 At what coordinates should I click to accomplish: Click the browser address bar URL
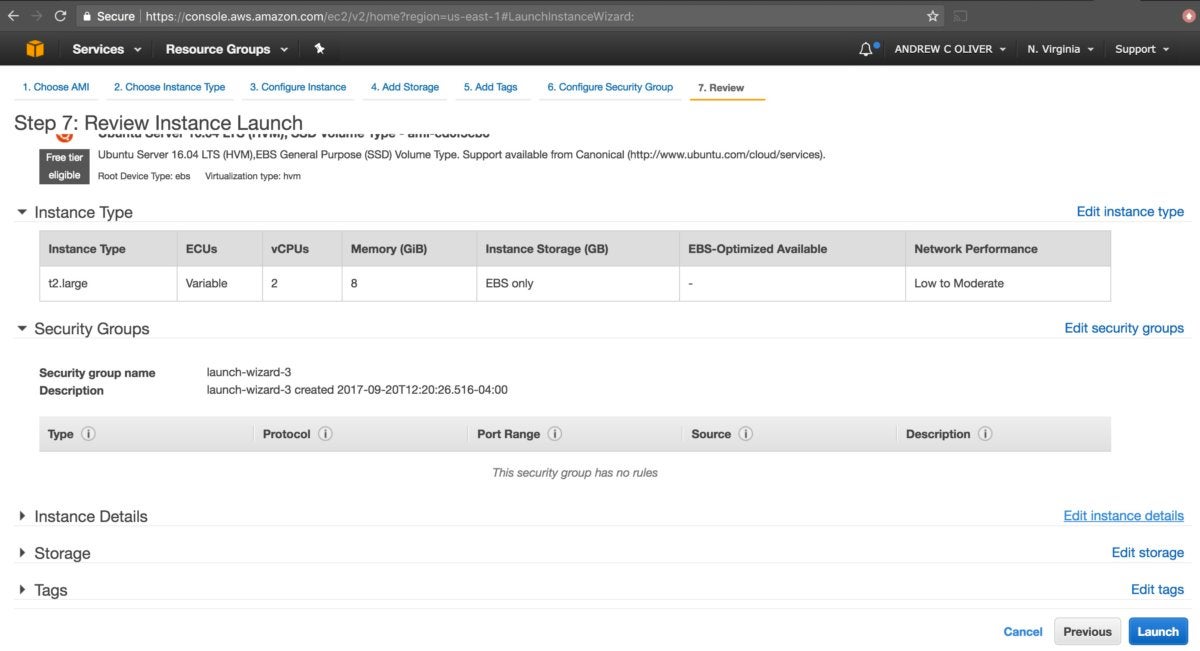(x=389, y=16)
